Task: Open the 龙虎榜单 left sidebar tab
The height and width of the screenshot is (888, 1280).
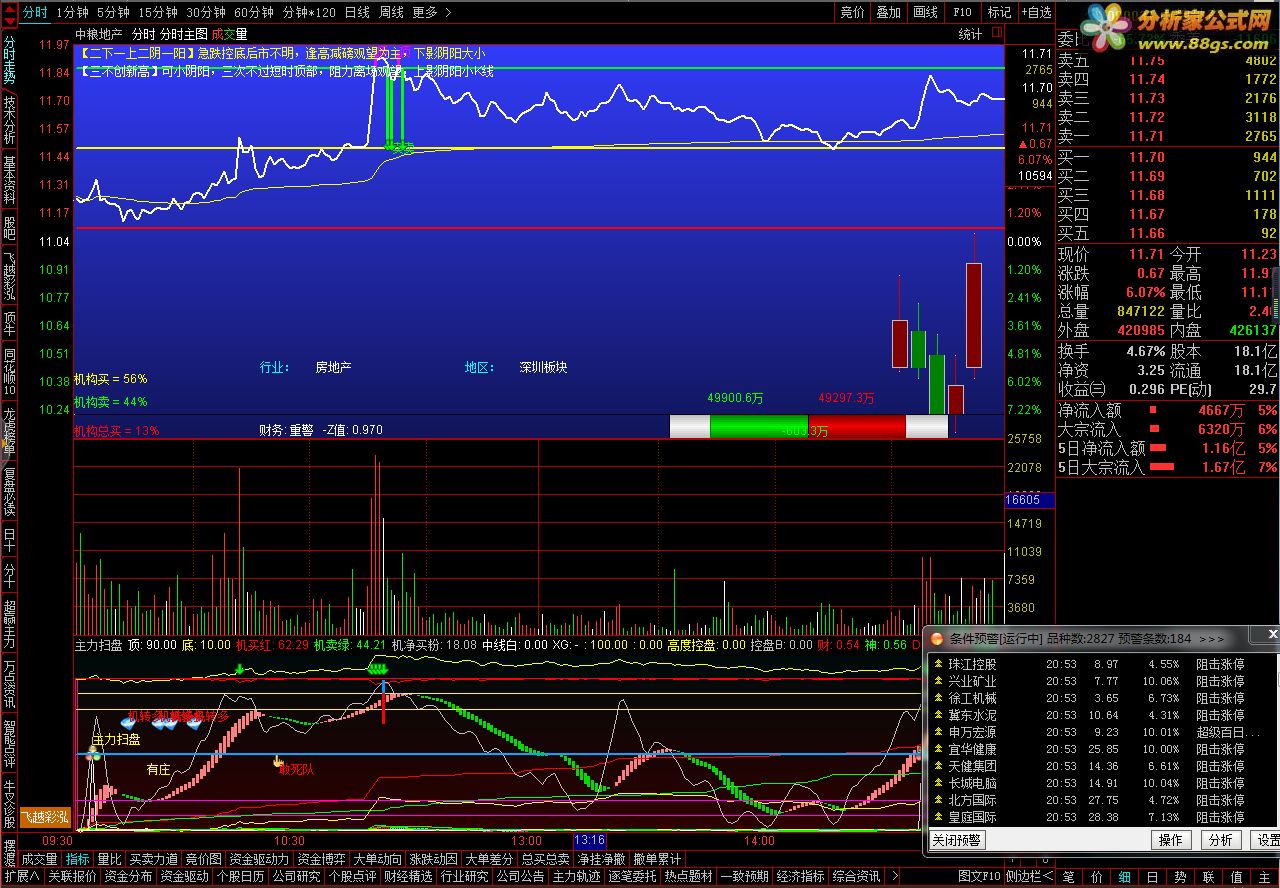Action: tap(9, 431)
